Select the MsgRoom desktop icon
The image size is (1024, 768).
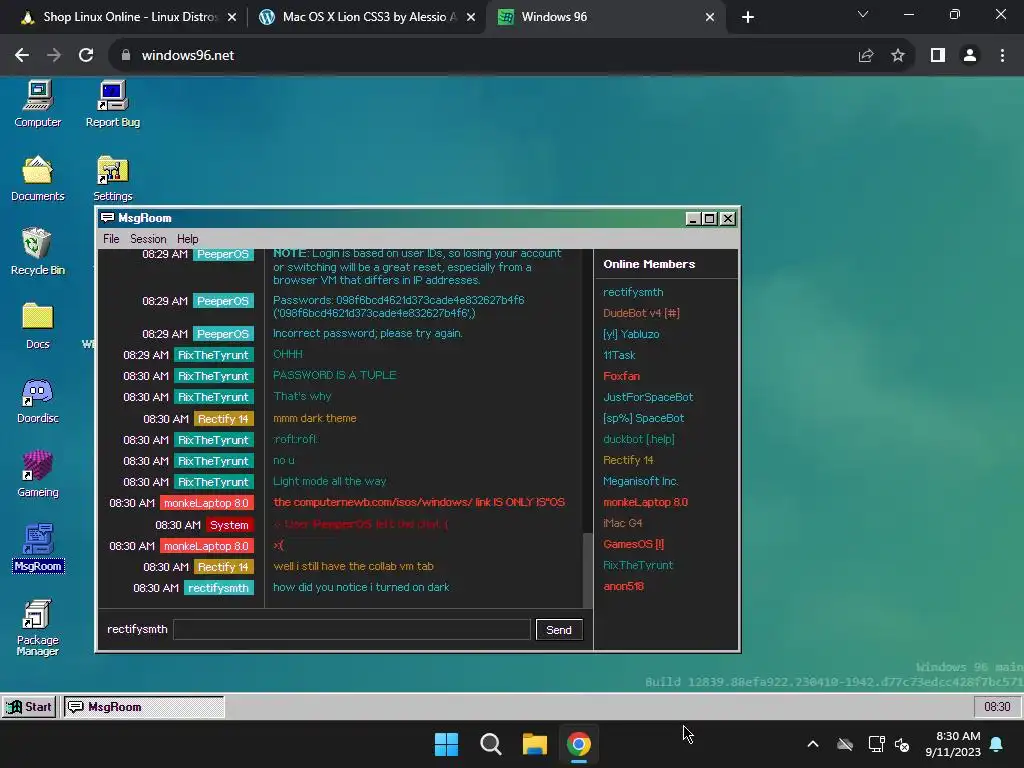37,549
